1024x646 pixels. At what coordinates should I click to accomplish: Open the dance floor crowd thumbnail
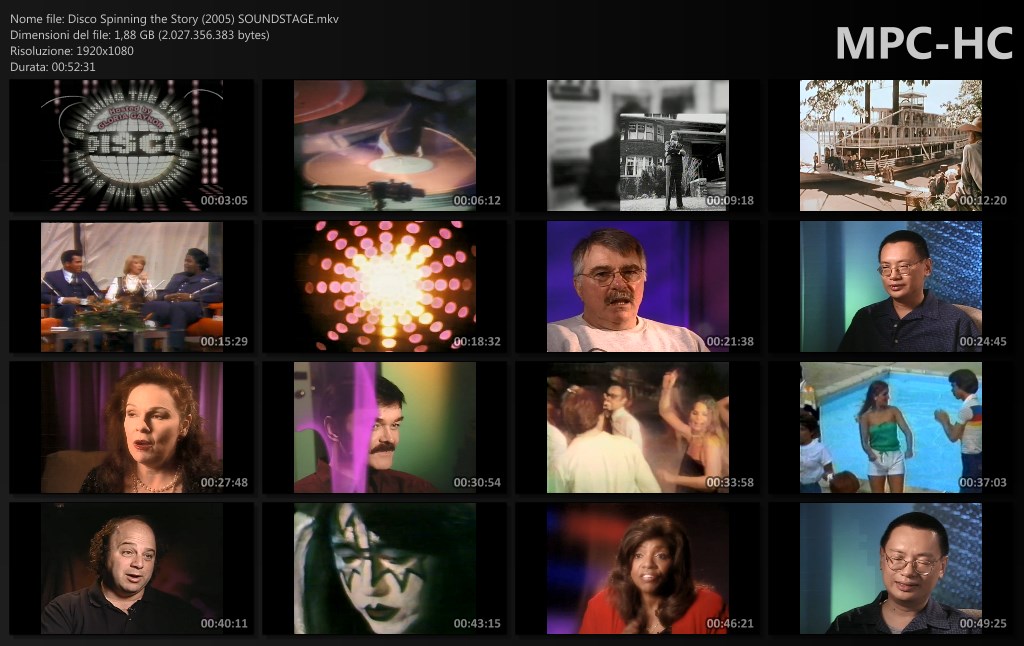(637, 428)
